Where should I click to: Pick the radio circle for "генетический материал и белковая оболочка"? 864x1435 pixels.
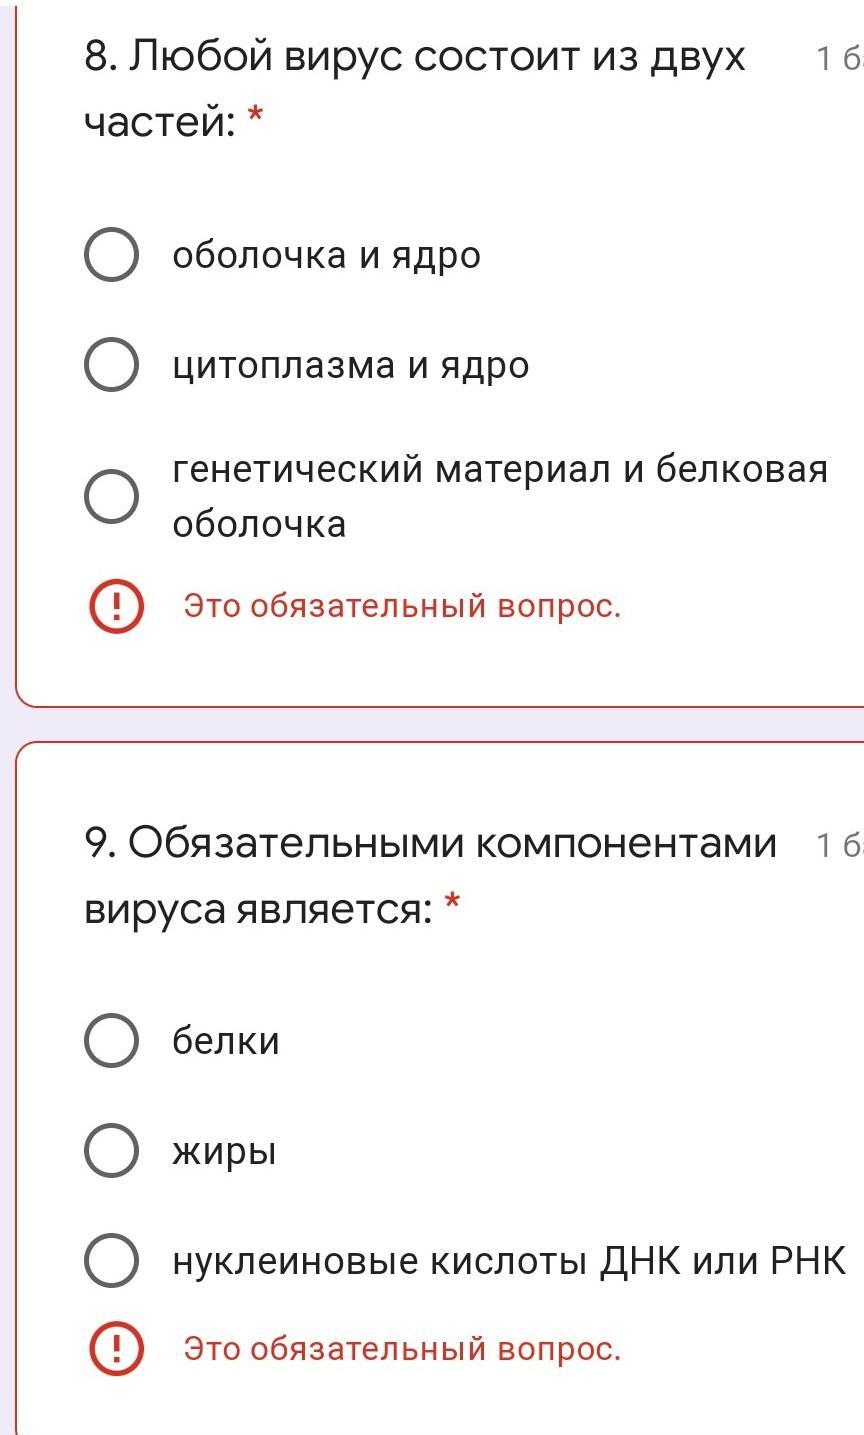pyautogui.click(x=111, y=496)
